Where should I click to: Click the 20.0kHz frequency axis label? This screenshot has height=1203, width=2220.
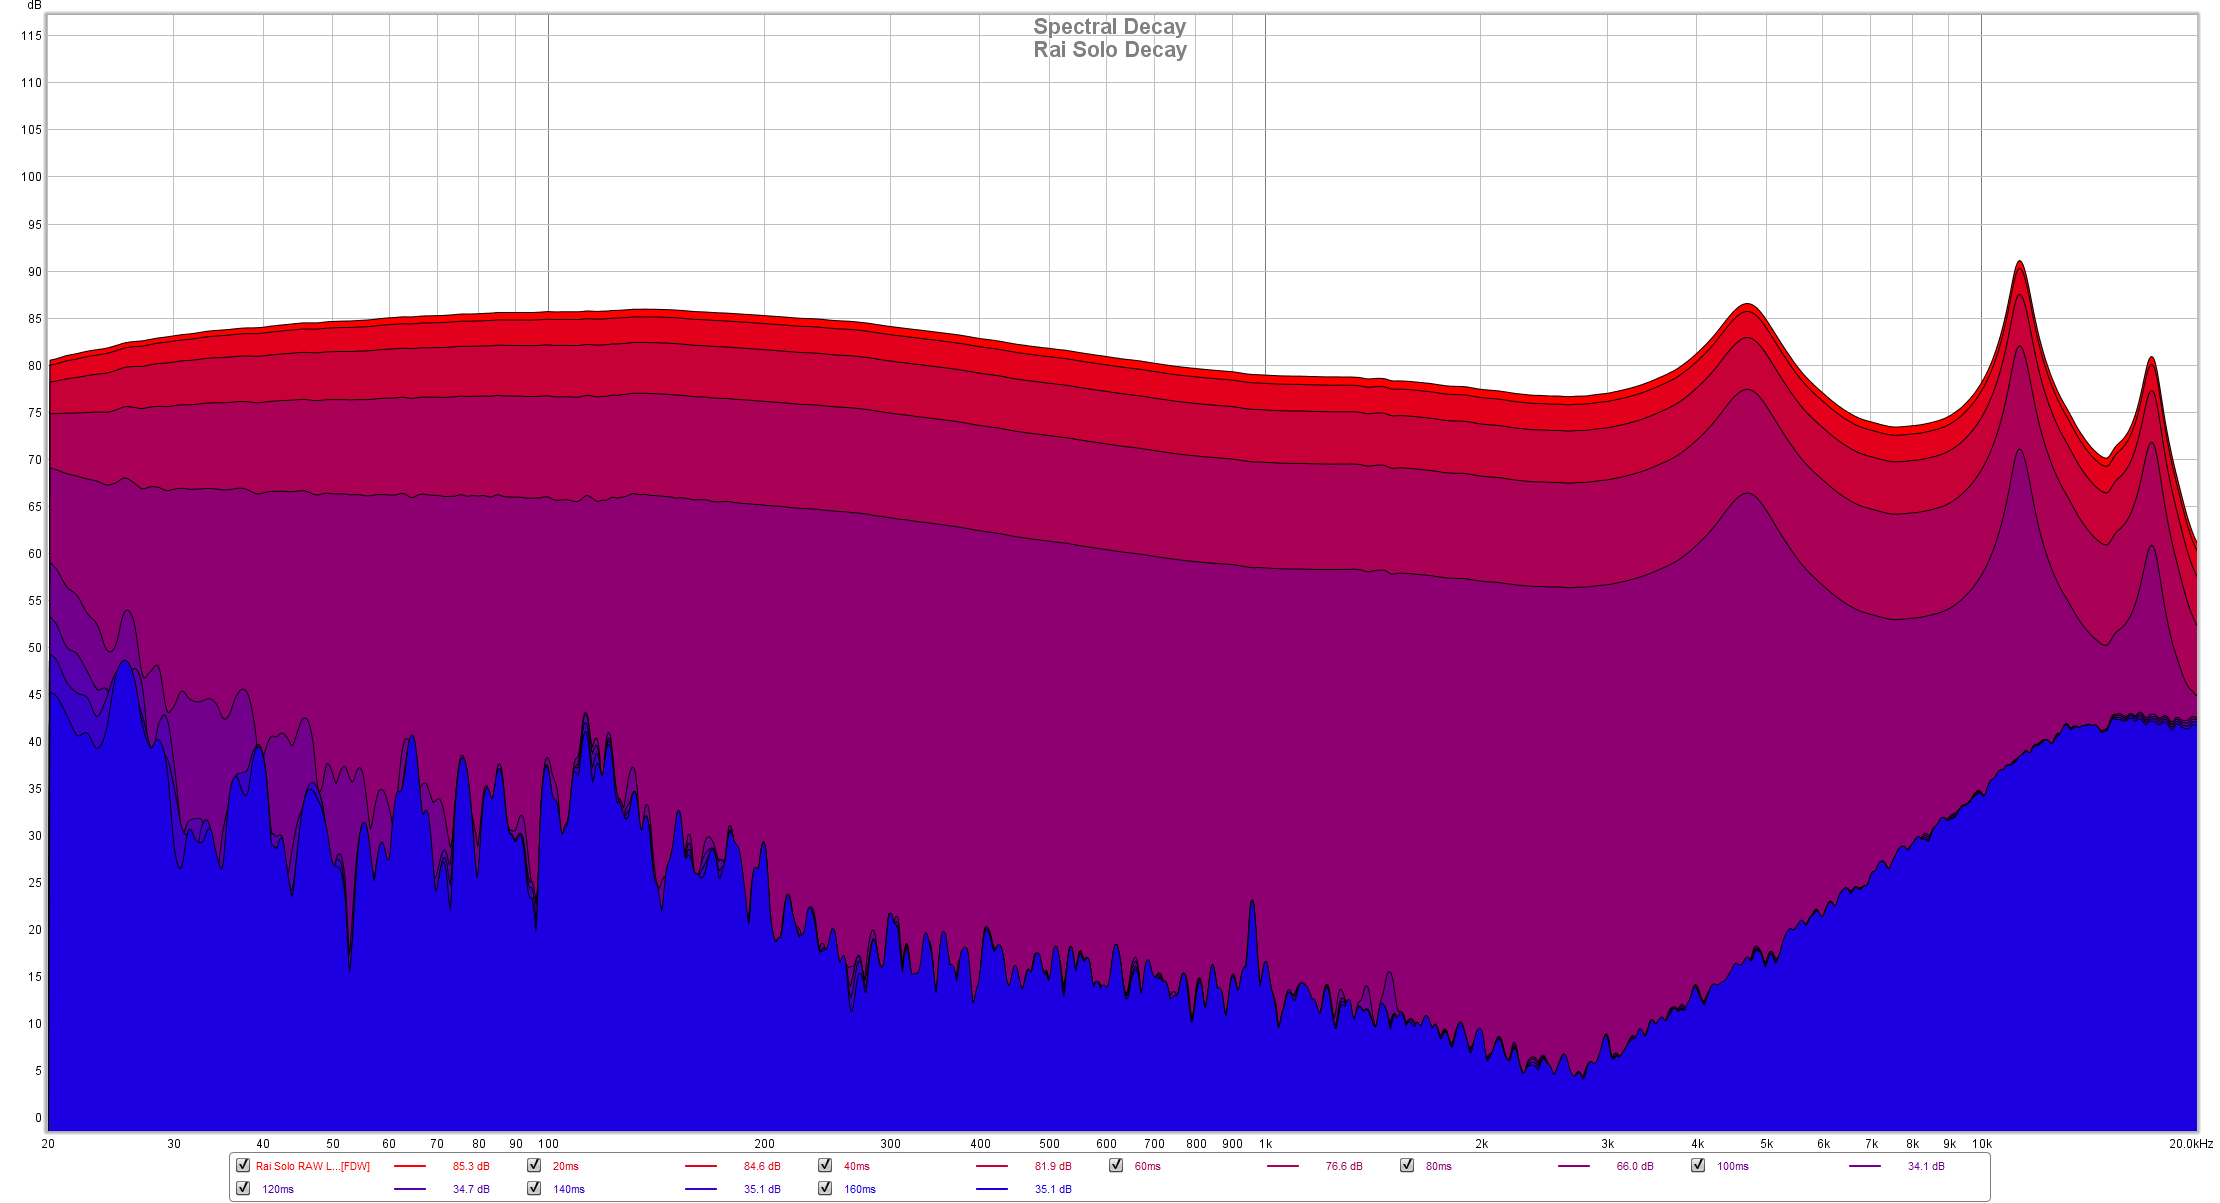pyautogui.click(x=2190, y=1144)
